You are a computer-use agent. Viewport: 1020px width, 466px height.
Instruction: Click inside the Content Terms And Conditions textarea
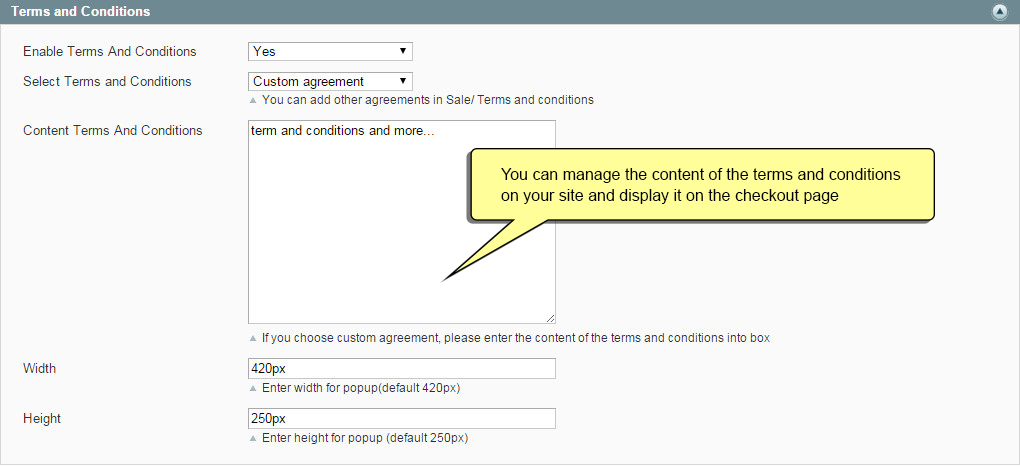[401, 222]
